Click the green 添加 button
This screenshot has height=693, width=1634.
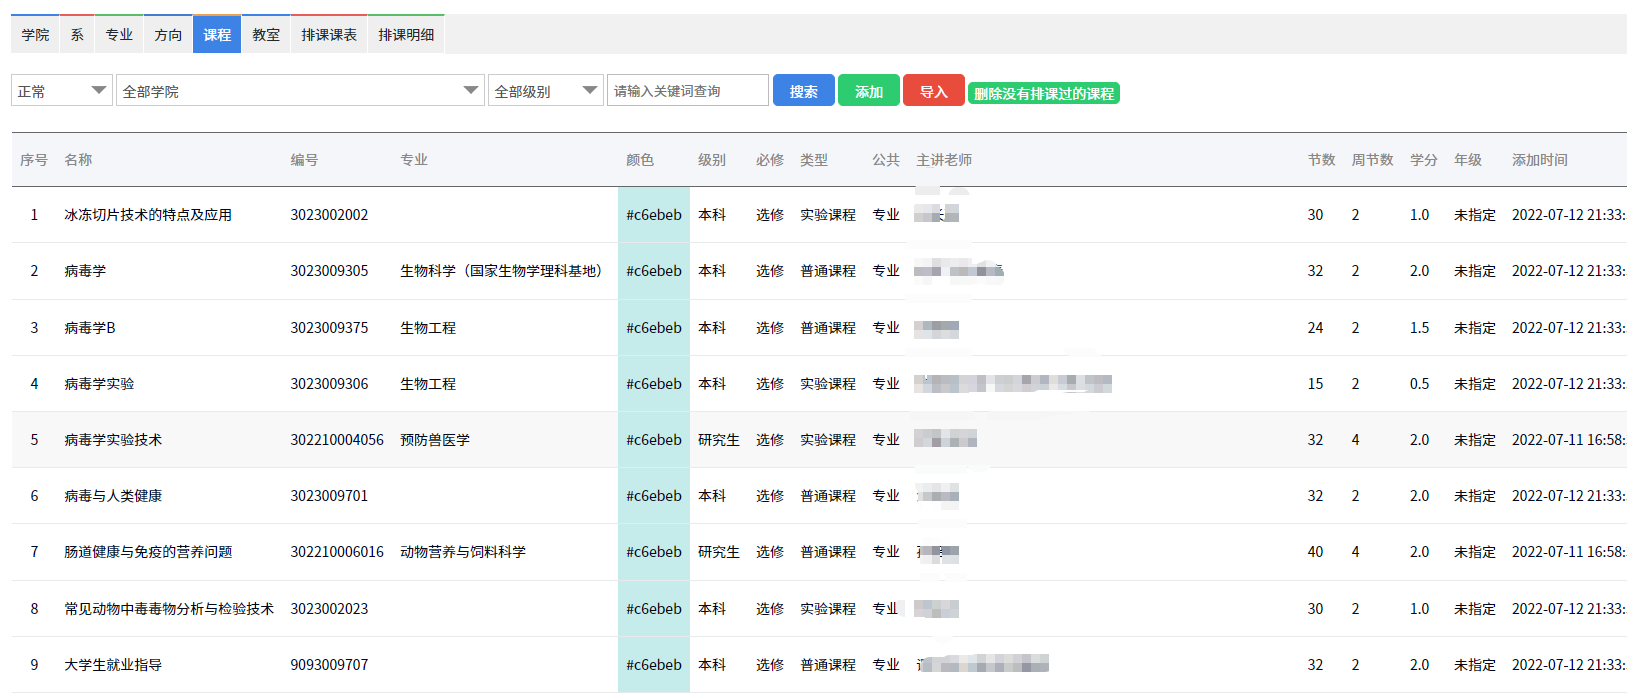tap(869, 90)
